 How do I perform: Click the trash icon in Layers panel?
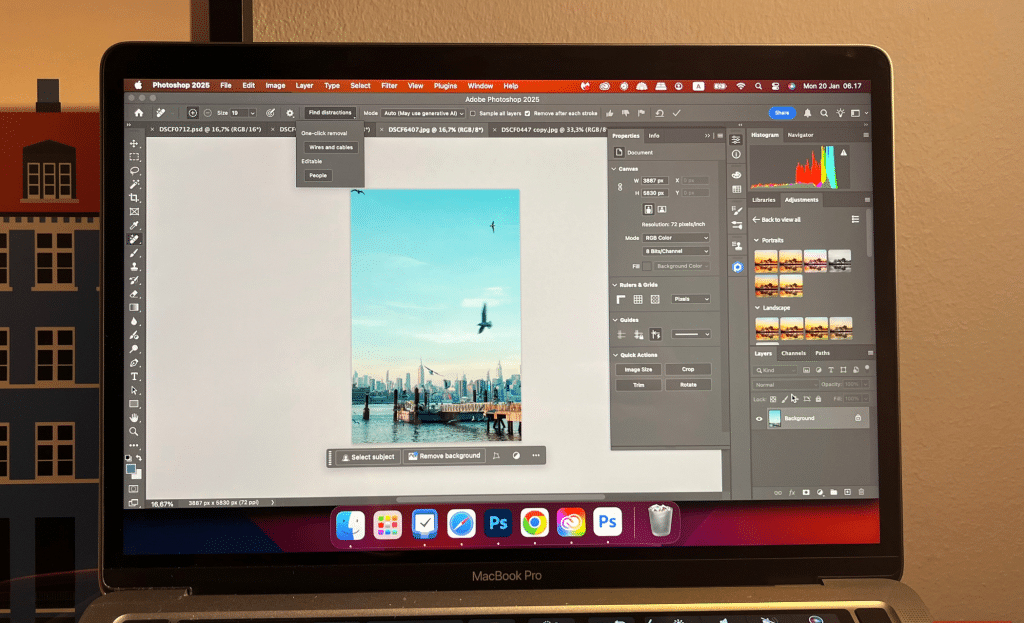tap(861, 492)
